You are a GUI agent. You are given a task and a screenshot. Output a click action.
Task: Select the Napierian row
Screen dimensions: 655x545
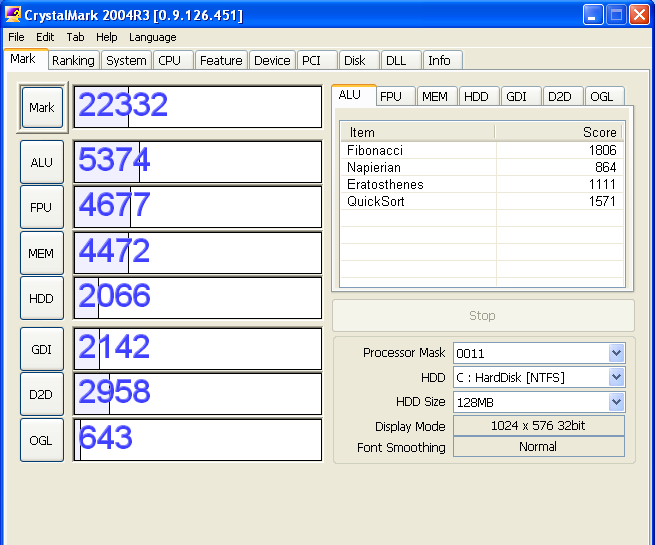[482, 167]
